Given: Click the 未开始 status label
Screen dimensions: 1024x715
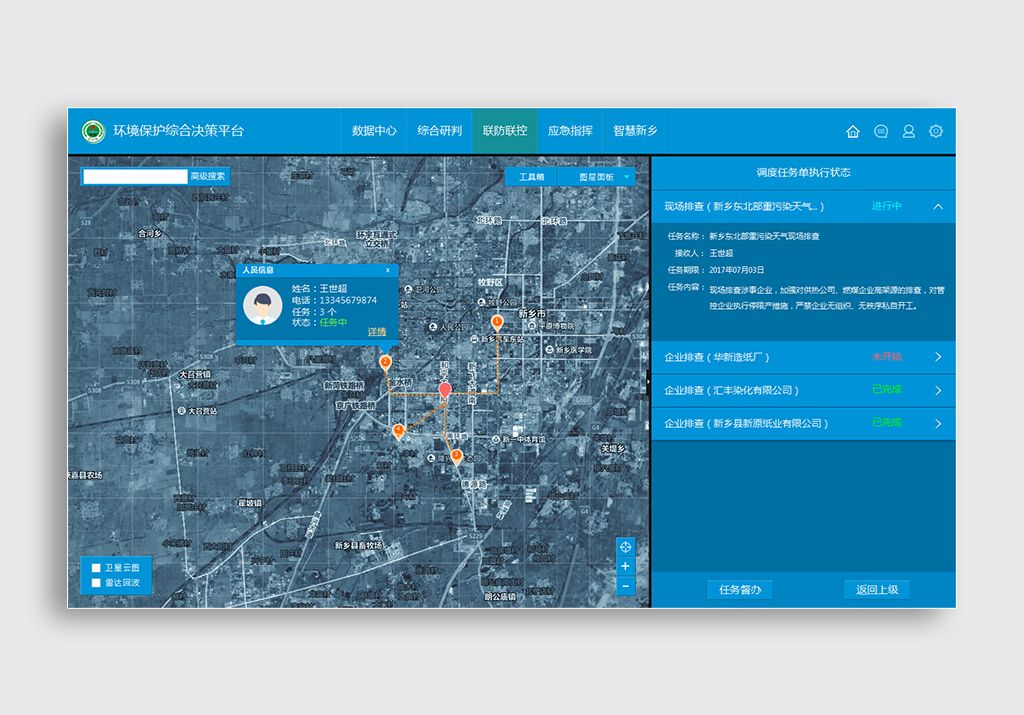Looking at the screenshot, I should point(887,357).
